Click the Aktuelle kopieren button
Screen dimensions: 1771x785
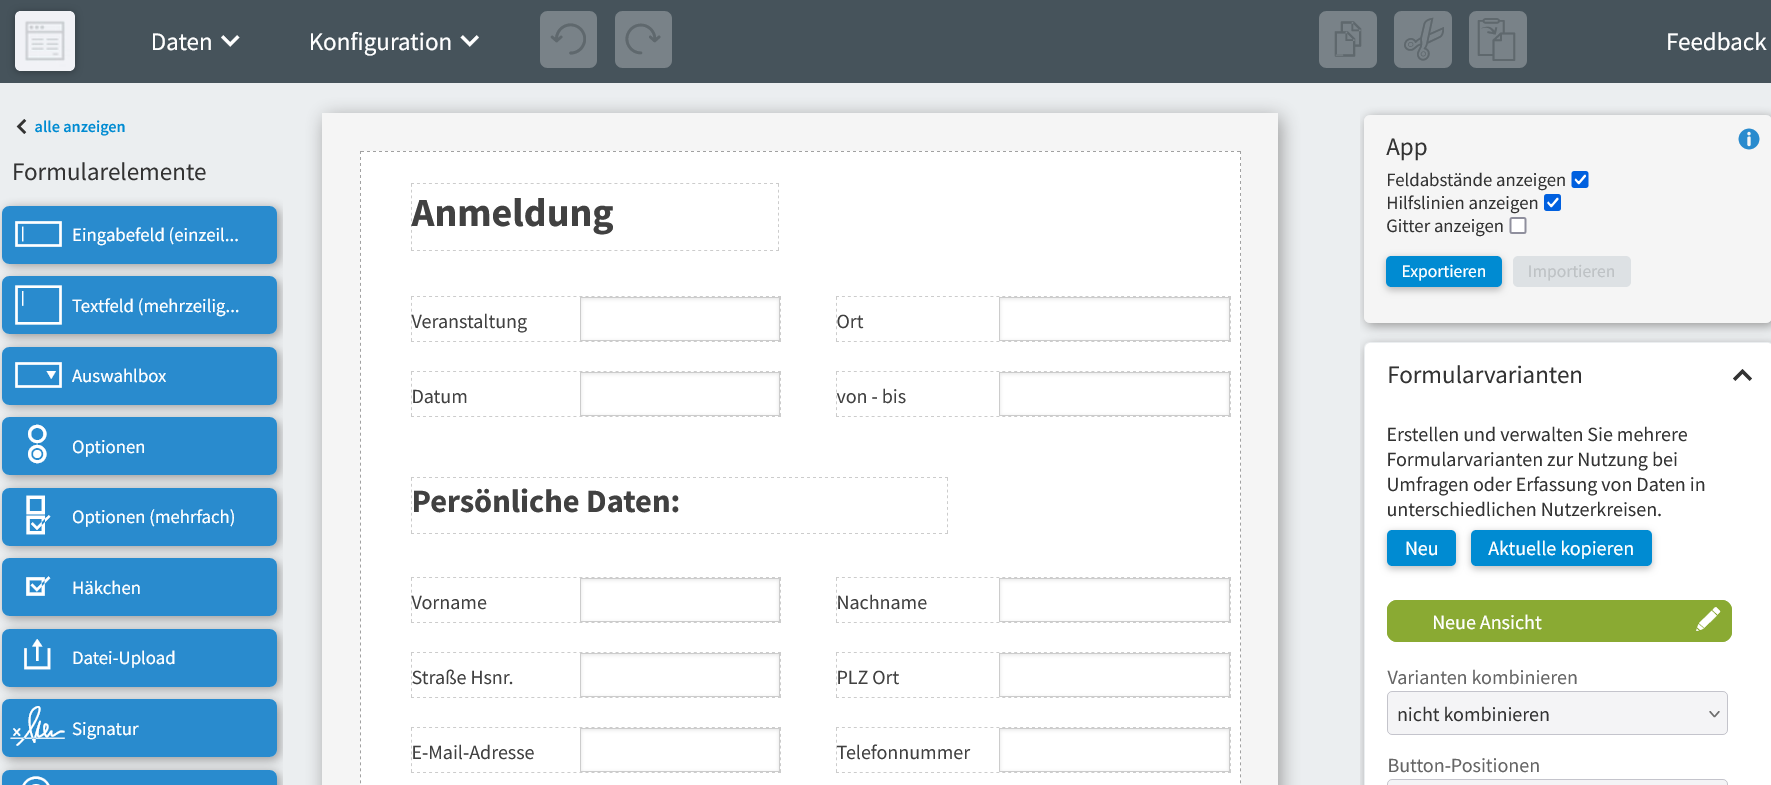[1560, 548]
